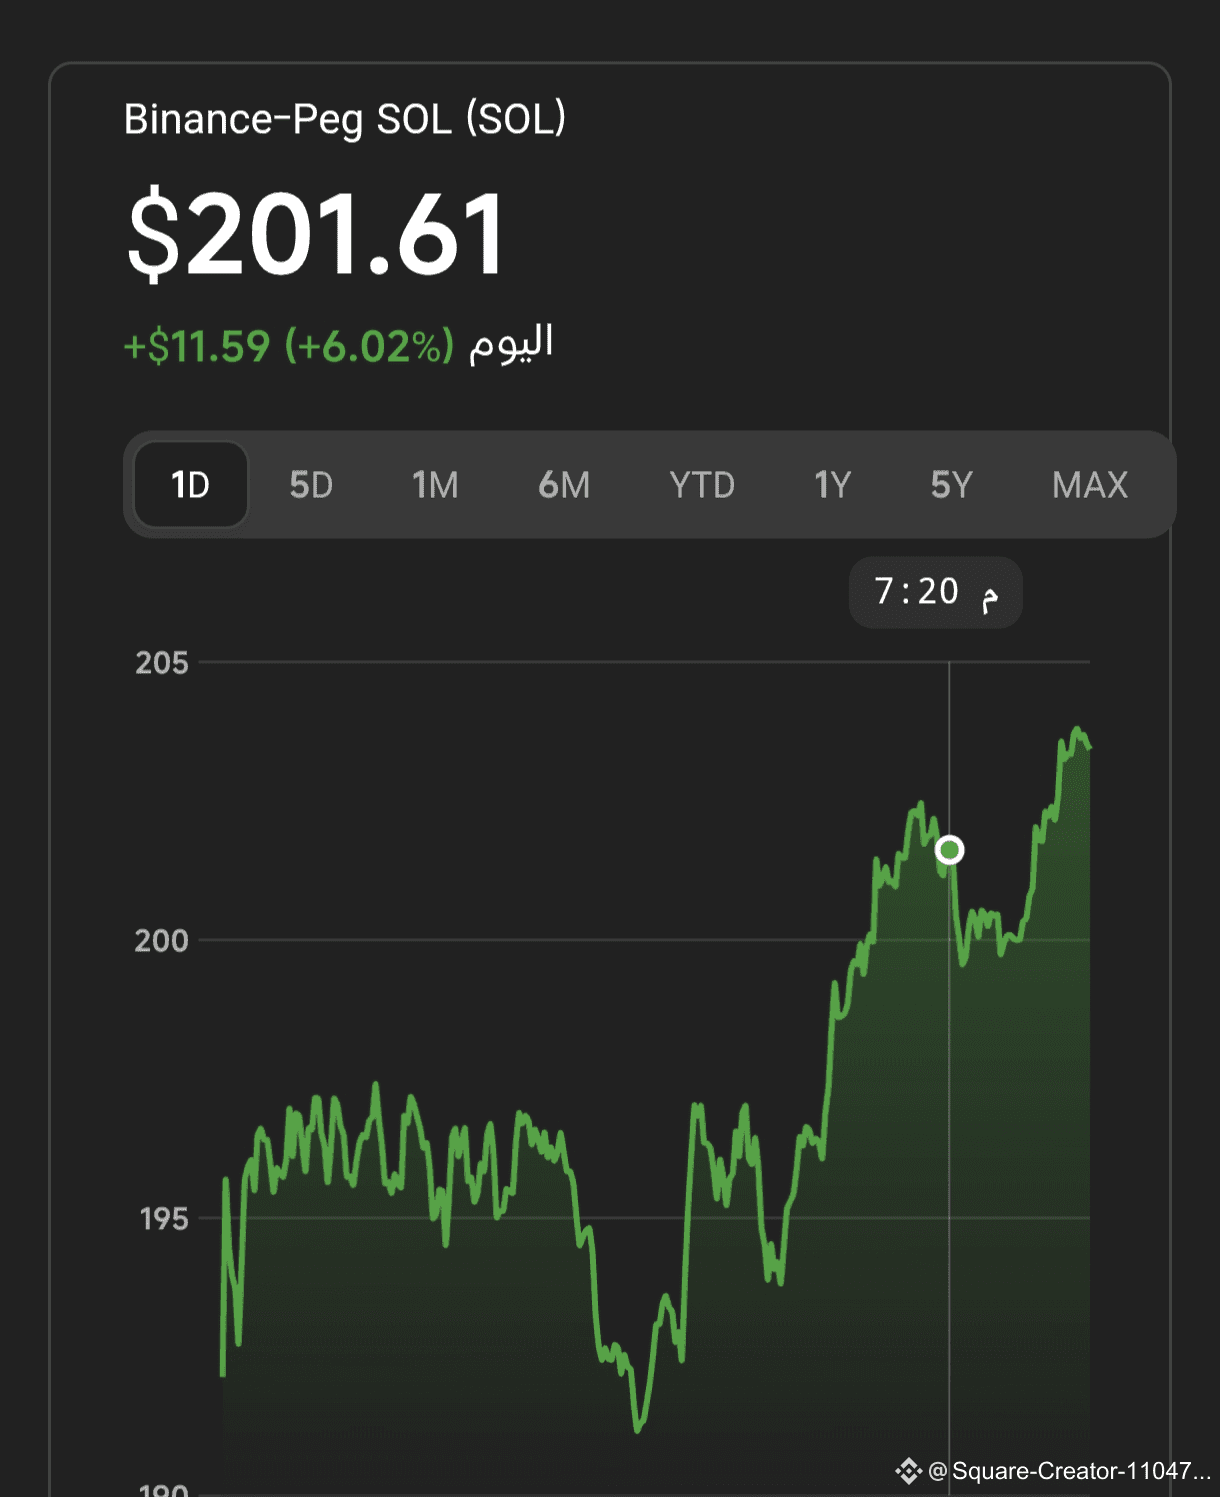This screenshot has width=1220, height=1497.
Task: Choose the 6M time range
Action: [564, 485]
